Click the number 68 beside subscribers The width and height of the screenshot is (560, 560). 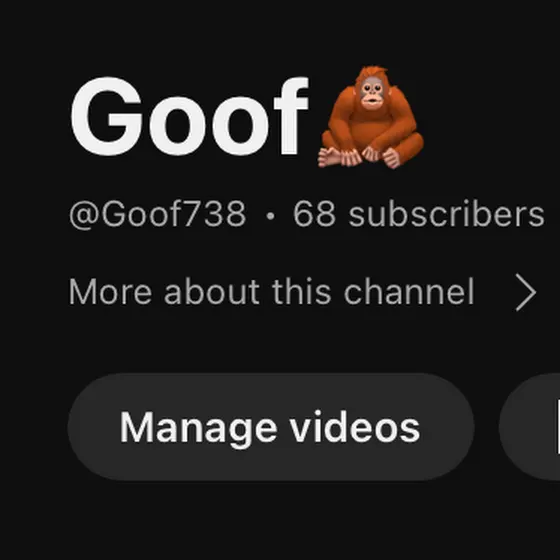314,214
